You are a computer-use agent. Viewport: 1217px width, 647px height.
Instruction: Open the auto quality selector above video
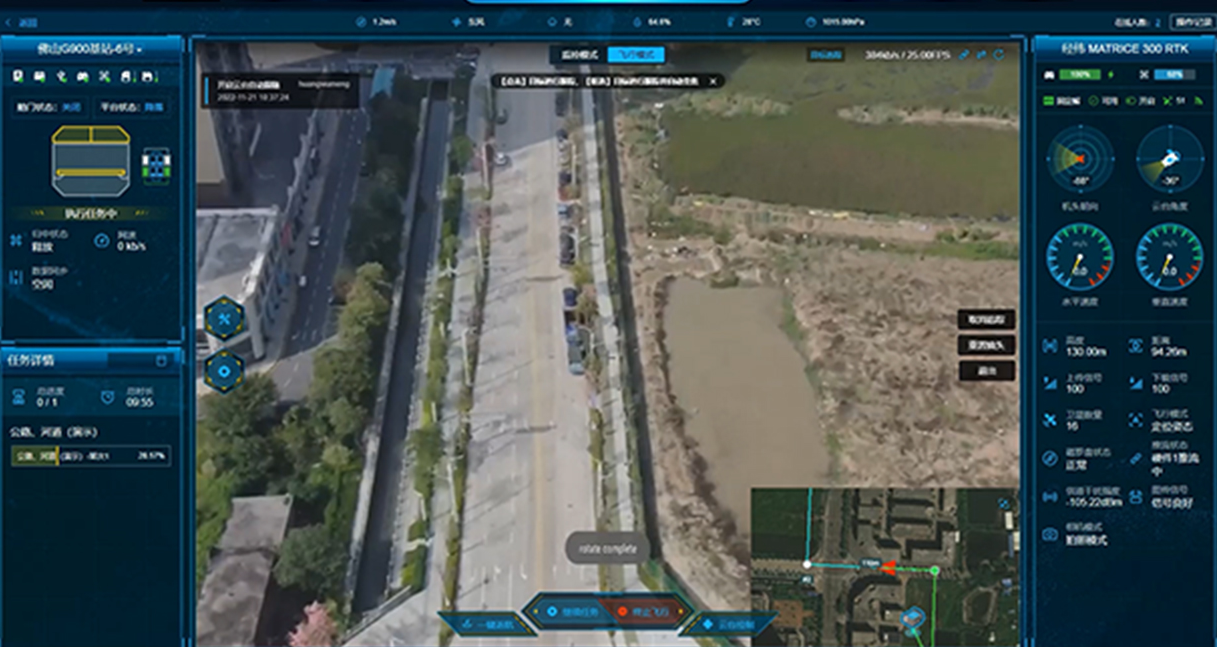pyautogui.click(x=825, y=55)
